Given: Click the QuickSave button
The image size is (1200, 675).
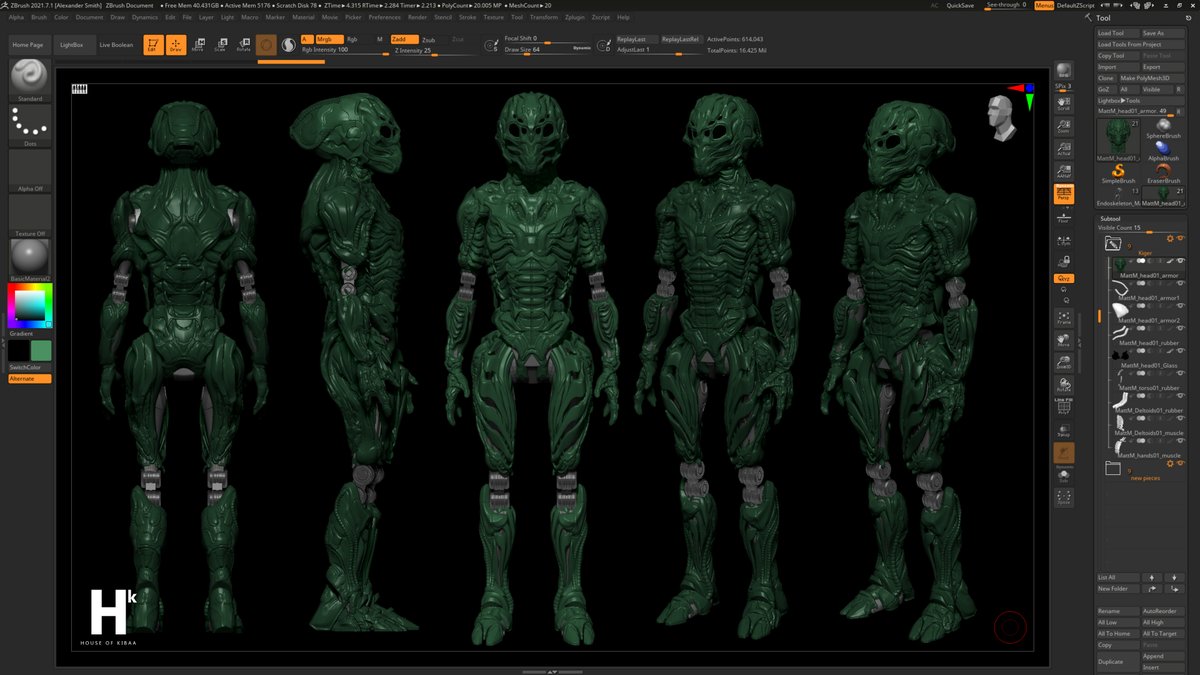Looking at the screenshot, I should point(960,5).
